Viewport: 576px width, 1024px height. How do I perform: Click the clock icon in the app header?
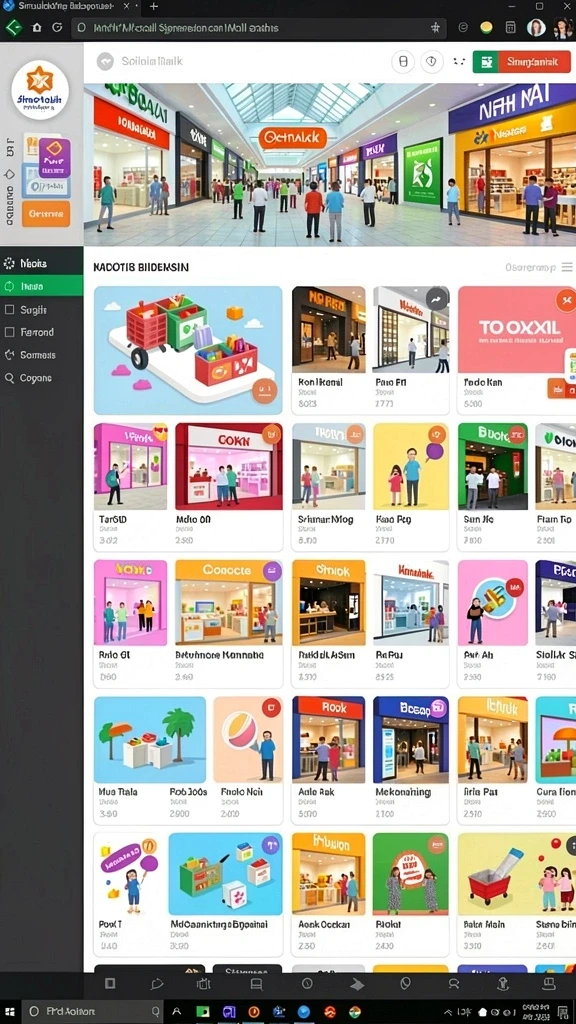(x=431, y=61)
